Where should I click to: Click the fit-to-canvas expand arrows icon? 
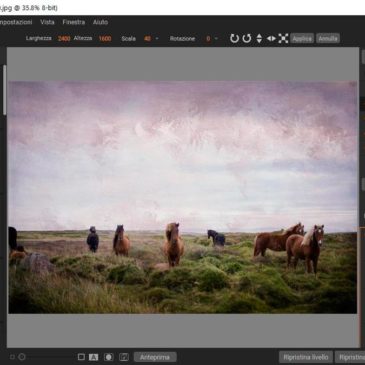pyautogui.click(x=283, y=39)
